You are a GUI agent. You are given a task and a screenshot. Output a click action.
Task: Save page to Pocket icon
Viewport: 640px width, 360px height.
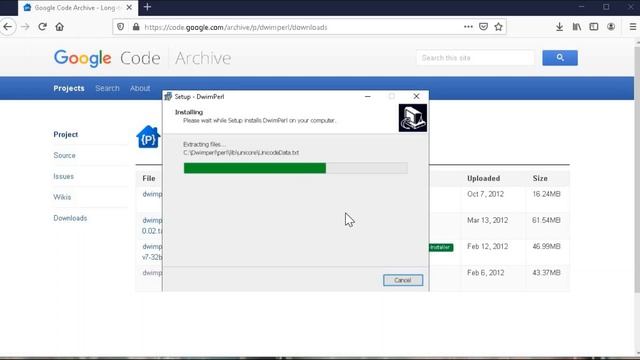483,27
